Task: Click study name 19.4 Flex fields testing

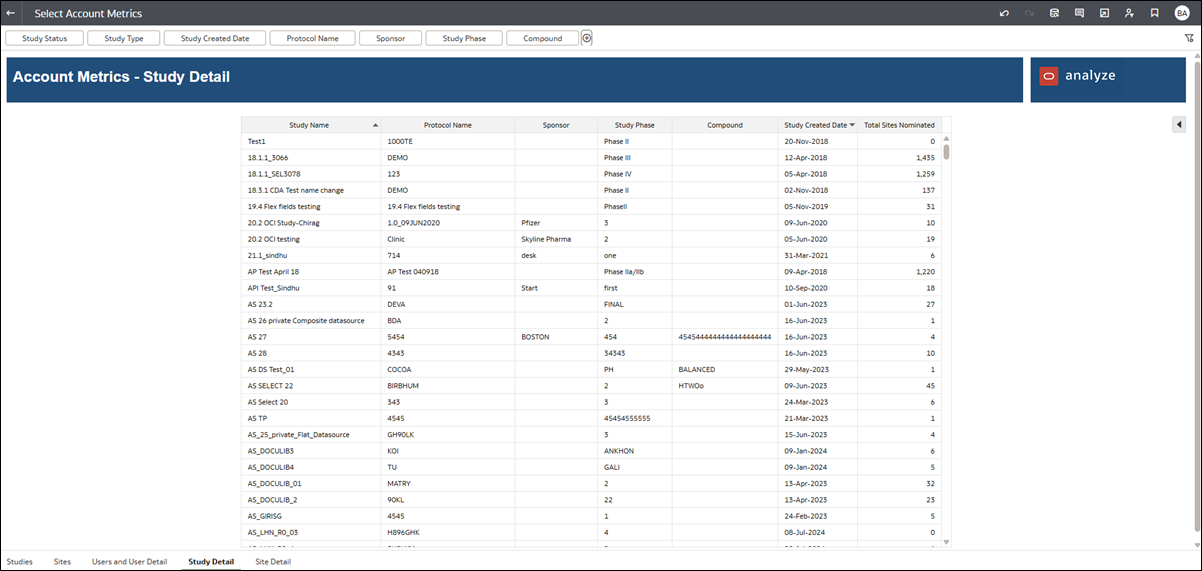Action: (284, 206)
